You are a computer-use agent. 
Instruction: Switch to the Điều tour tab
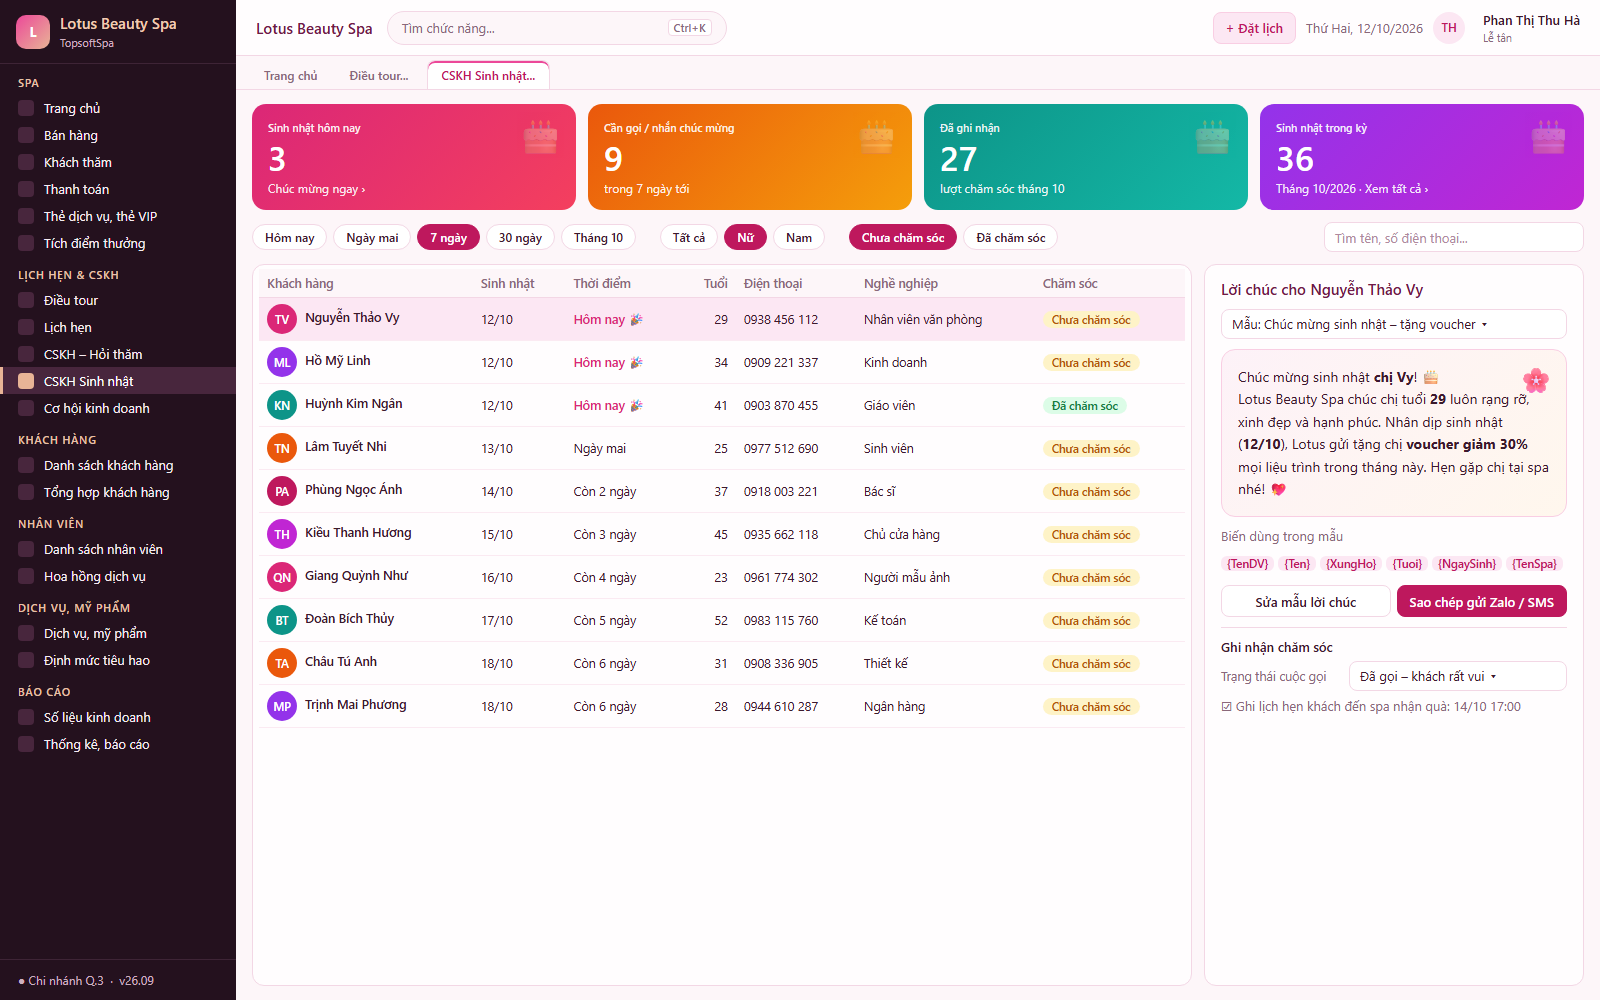pyautogui.click(x=379, y=76)
